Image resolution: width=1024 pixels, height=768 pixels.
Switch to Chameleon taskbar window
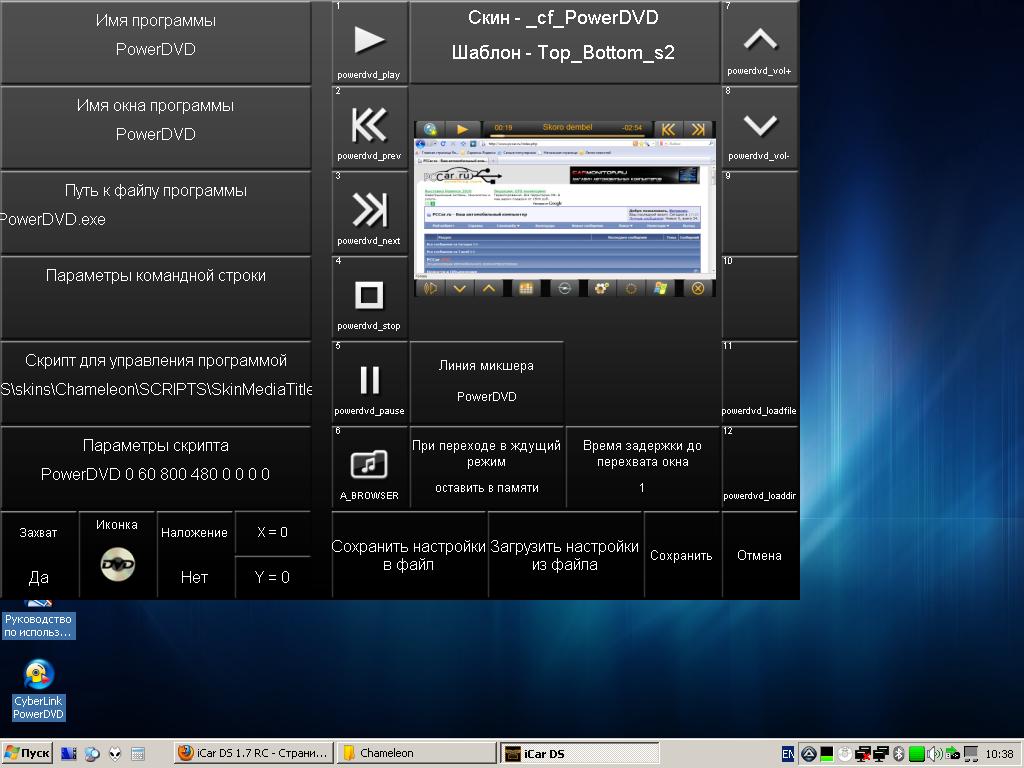(416, 753)
